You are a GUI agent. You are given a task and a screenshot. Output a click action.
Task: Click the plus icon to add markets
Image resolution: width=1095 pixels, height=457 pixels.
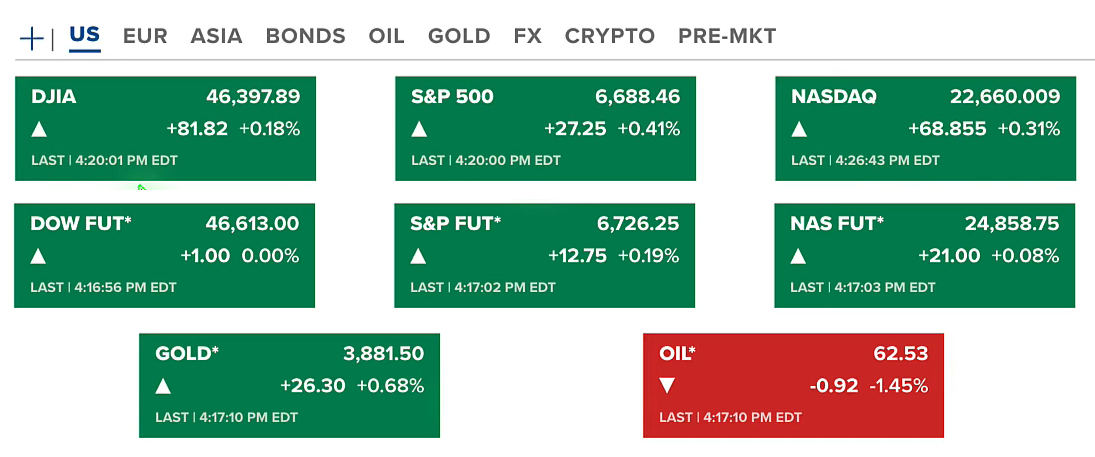[x=32, y=38]
